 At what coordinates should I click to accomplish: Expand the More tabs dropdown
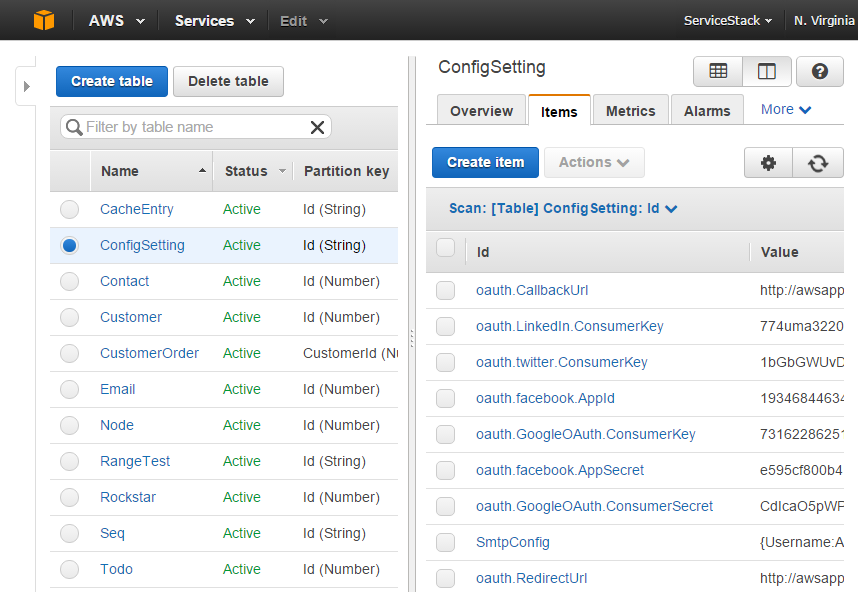[x=786, y=110]
